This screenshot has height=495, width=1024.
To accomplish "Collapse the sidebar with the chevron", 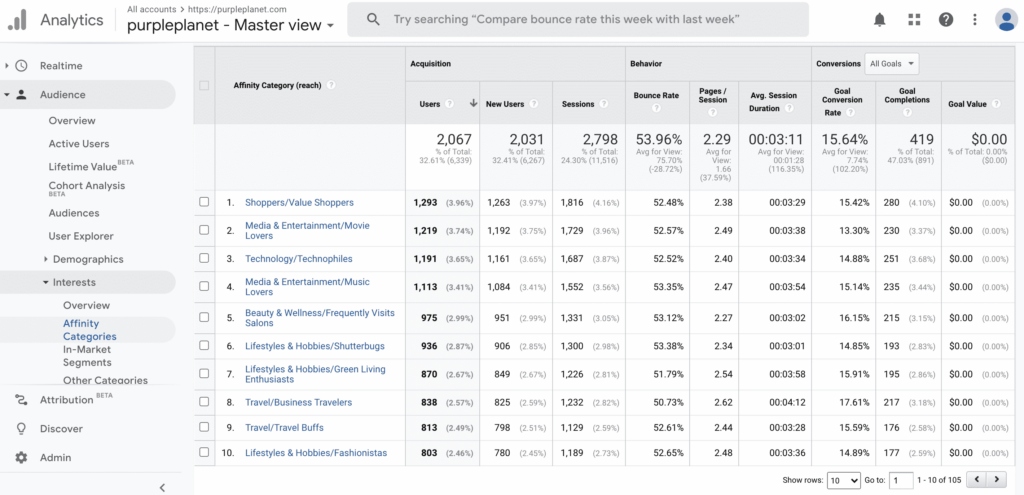I will [x=163, y=487].
